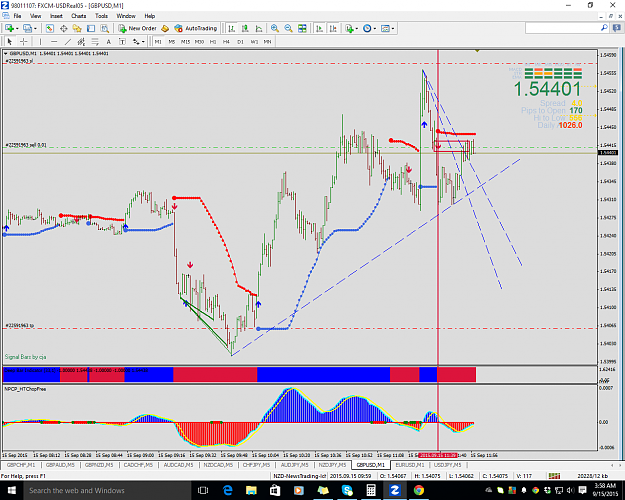
Task: Open the File menu
Action: point(17,16)
